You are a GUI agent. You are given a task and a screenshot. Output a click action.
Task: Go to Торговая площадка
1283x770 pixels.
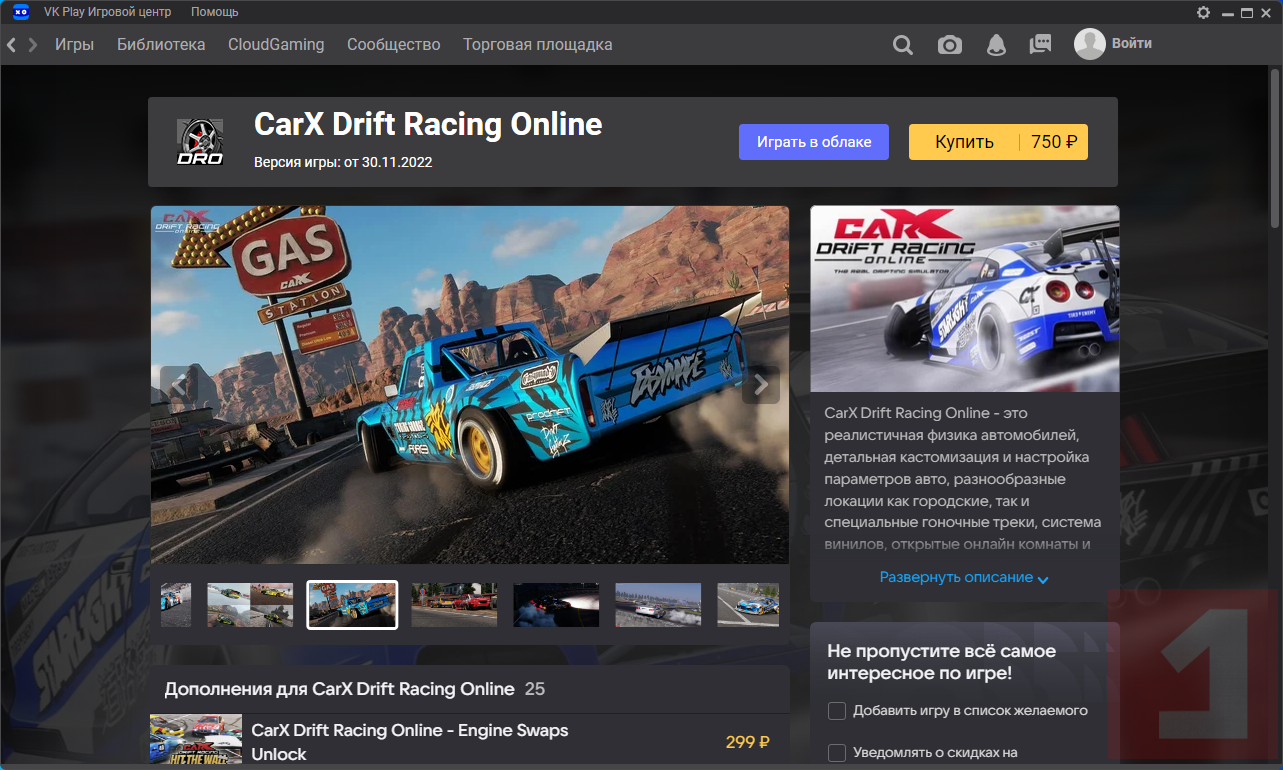[x=538, y=45]
